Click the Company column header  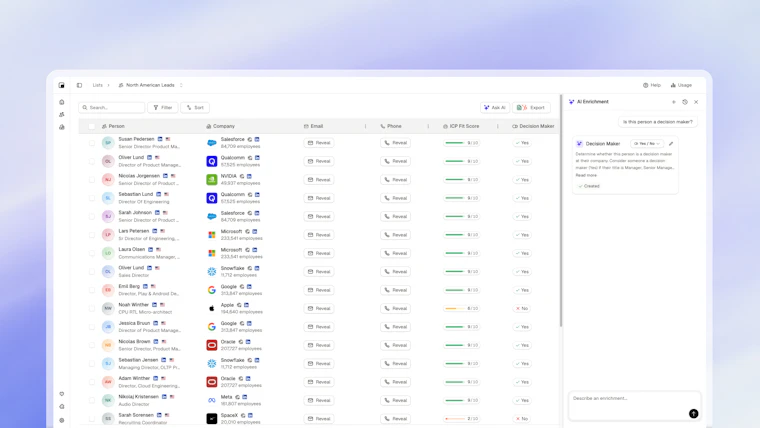221,127
